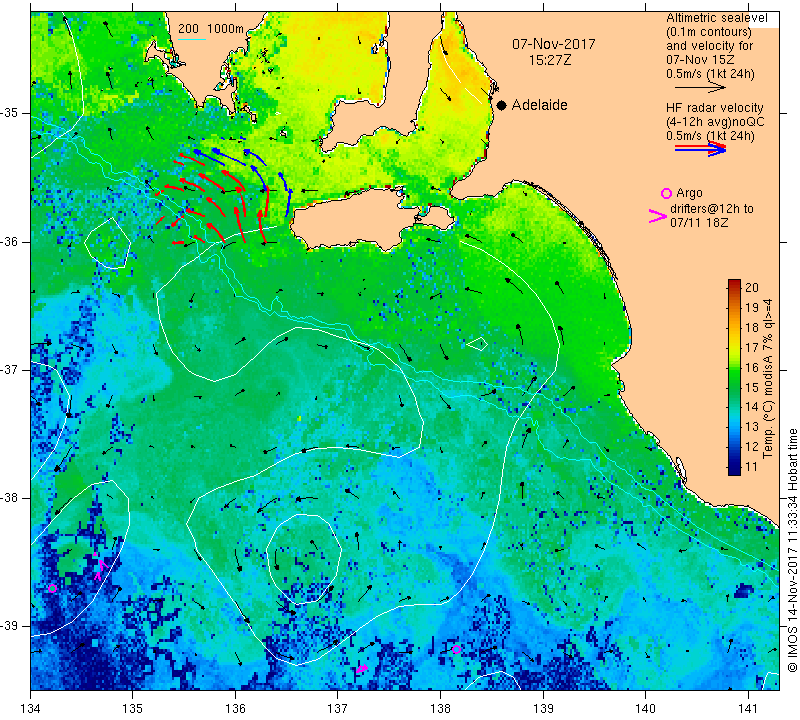
Task: Click the "200 1000m" depth contour label
Action: 211,29
